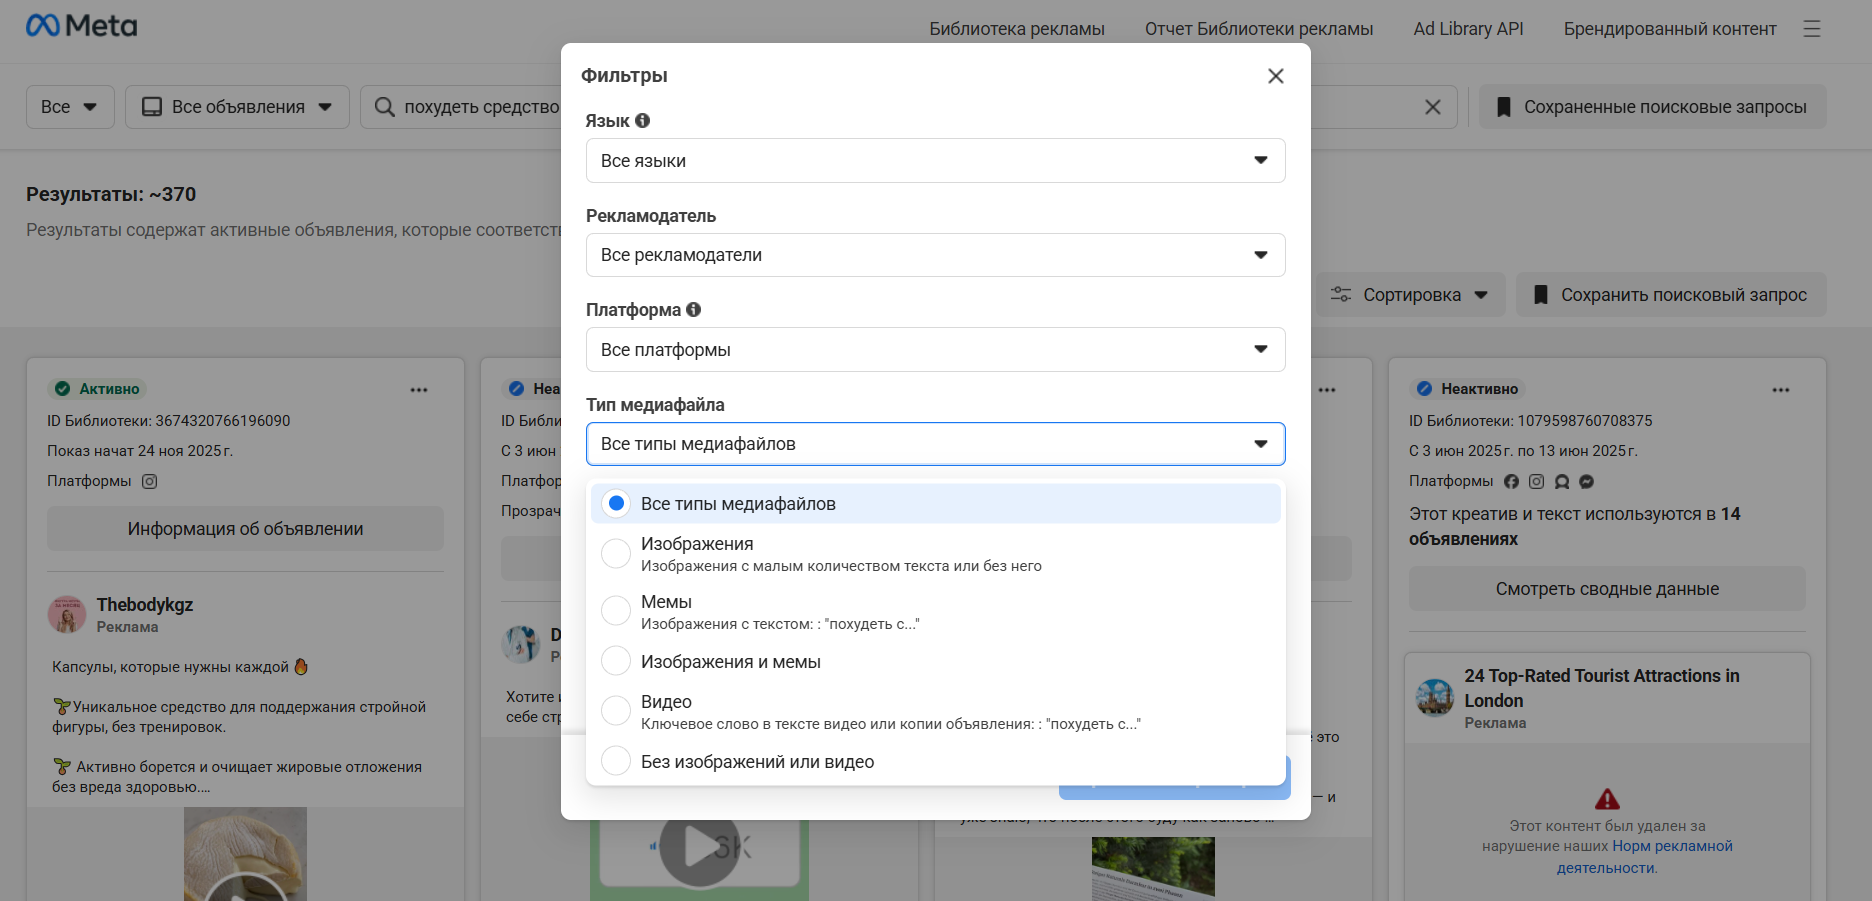Screen dimensions: 1872x901
Task: Select the Изображения radio option
Action: pyautogui.click(x=616, y=553)
